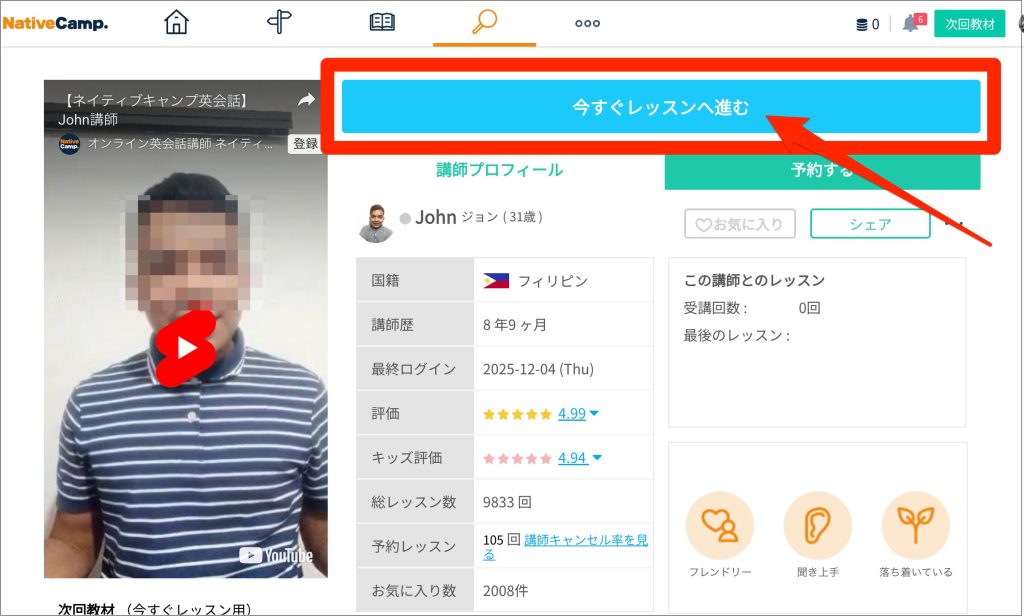Toggle お気に入り to favorite teacher John
The width and height of the screenshot is (1024, 616).
click(x=739, y=223)
